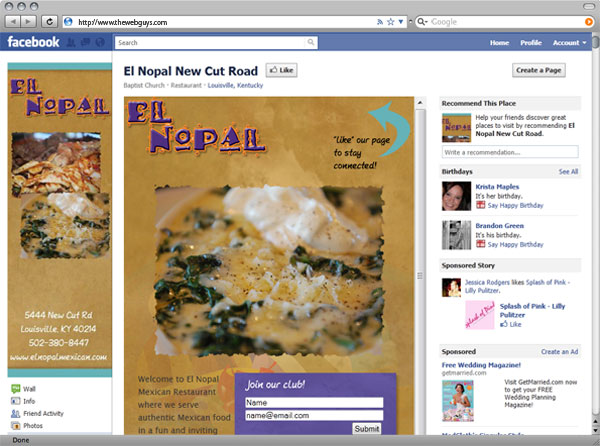Viewport: 600px width, 446px height.
Task: Click the Wall speech bubble icon
Action: [16, 389]
